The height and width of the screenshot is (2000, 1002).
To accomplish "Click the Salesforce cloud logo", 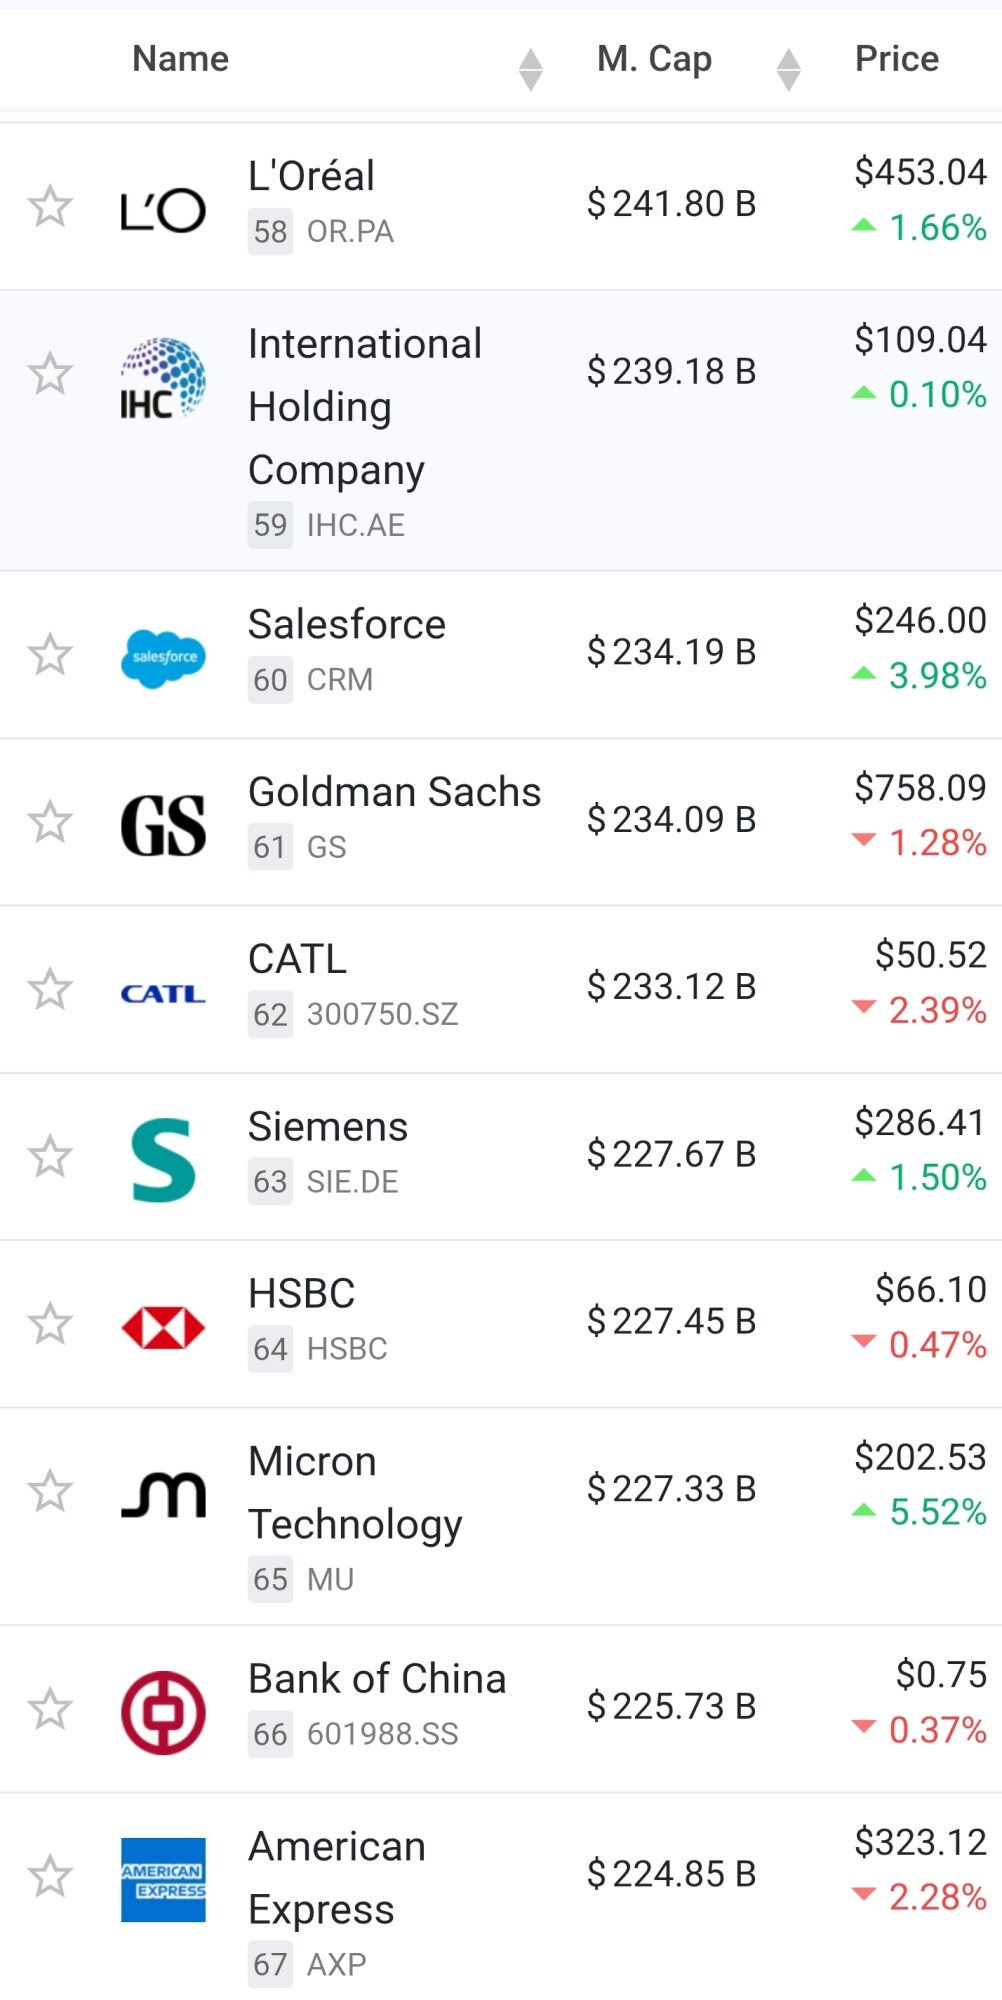I will point(163,657).
